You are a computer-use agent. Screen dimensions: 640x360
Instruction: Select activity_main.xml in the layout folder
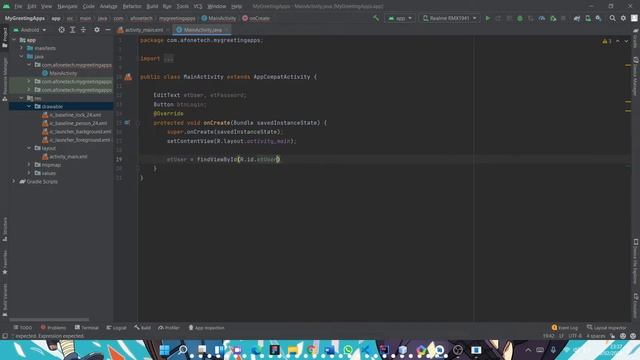tap(68, 157)
